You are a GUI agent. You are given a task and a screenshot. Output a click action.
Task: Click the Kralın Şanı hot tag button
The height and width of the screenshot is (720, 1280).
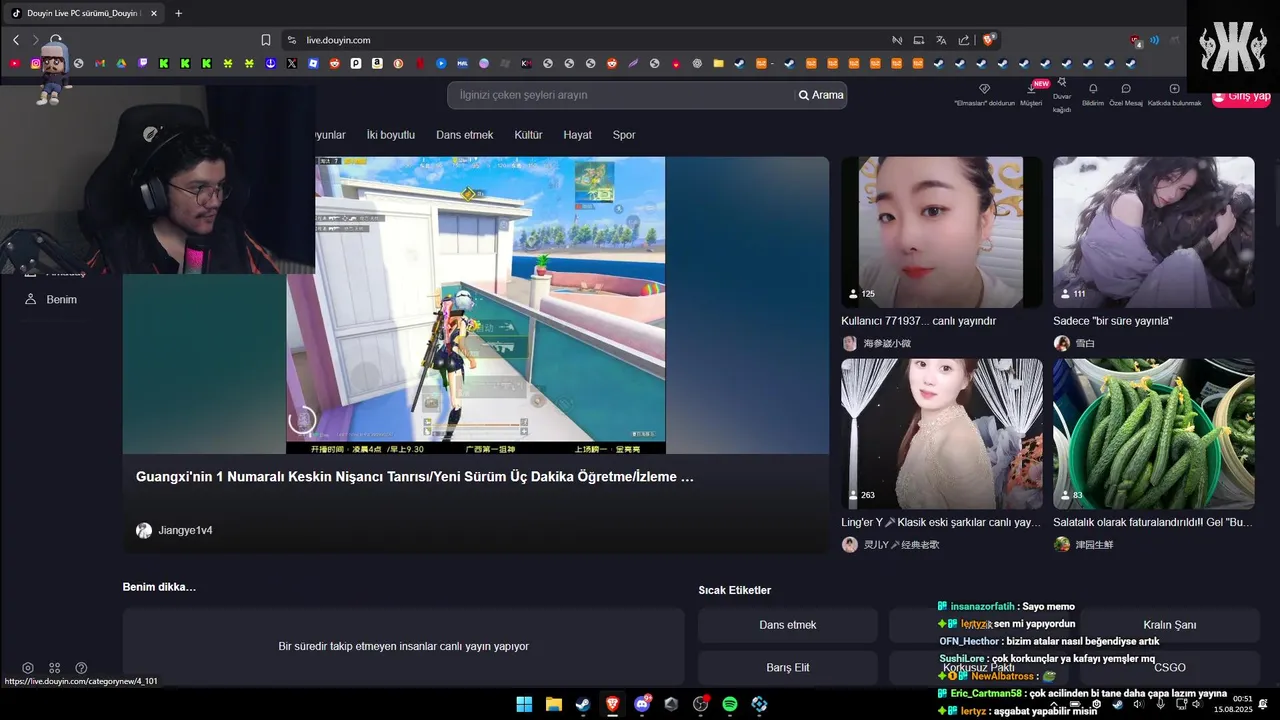pos(1170,625)
